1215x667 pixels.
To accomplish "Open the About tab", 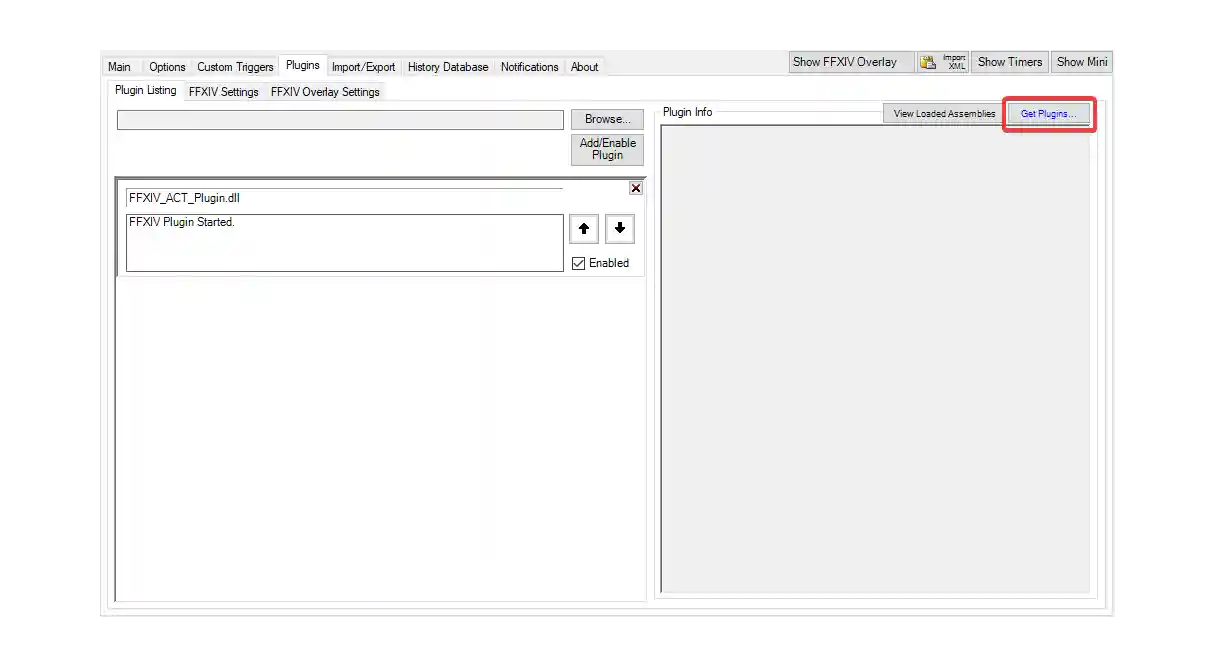I will click(584, 66).
